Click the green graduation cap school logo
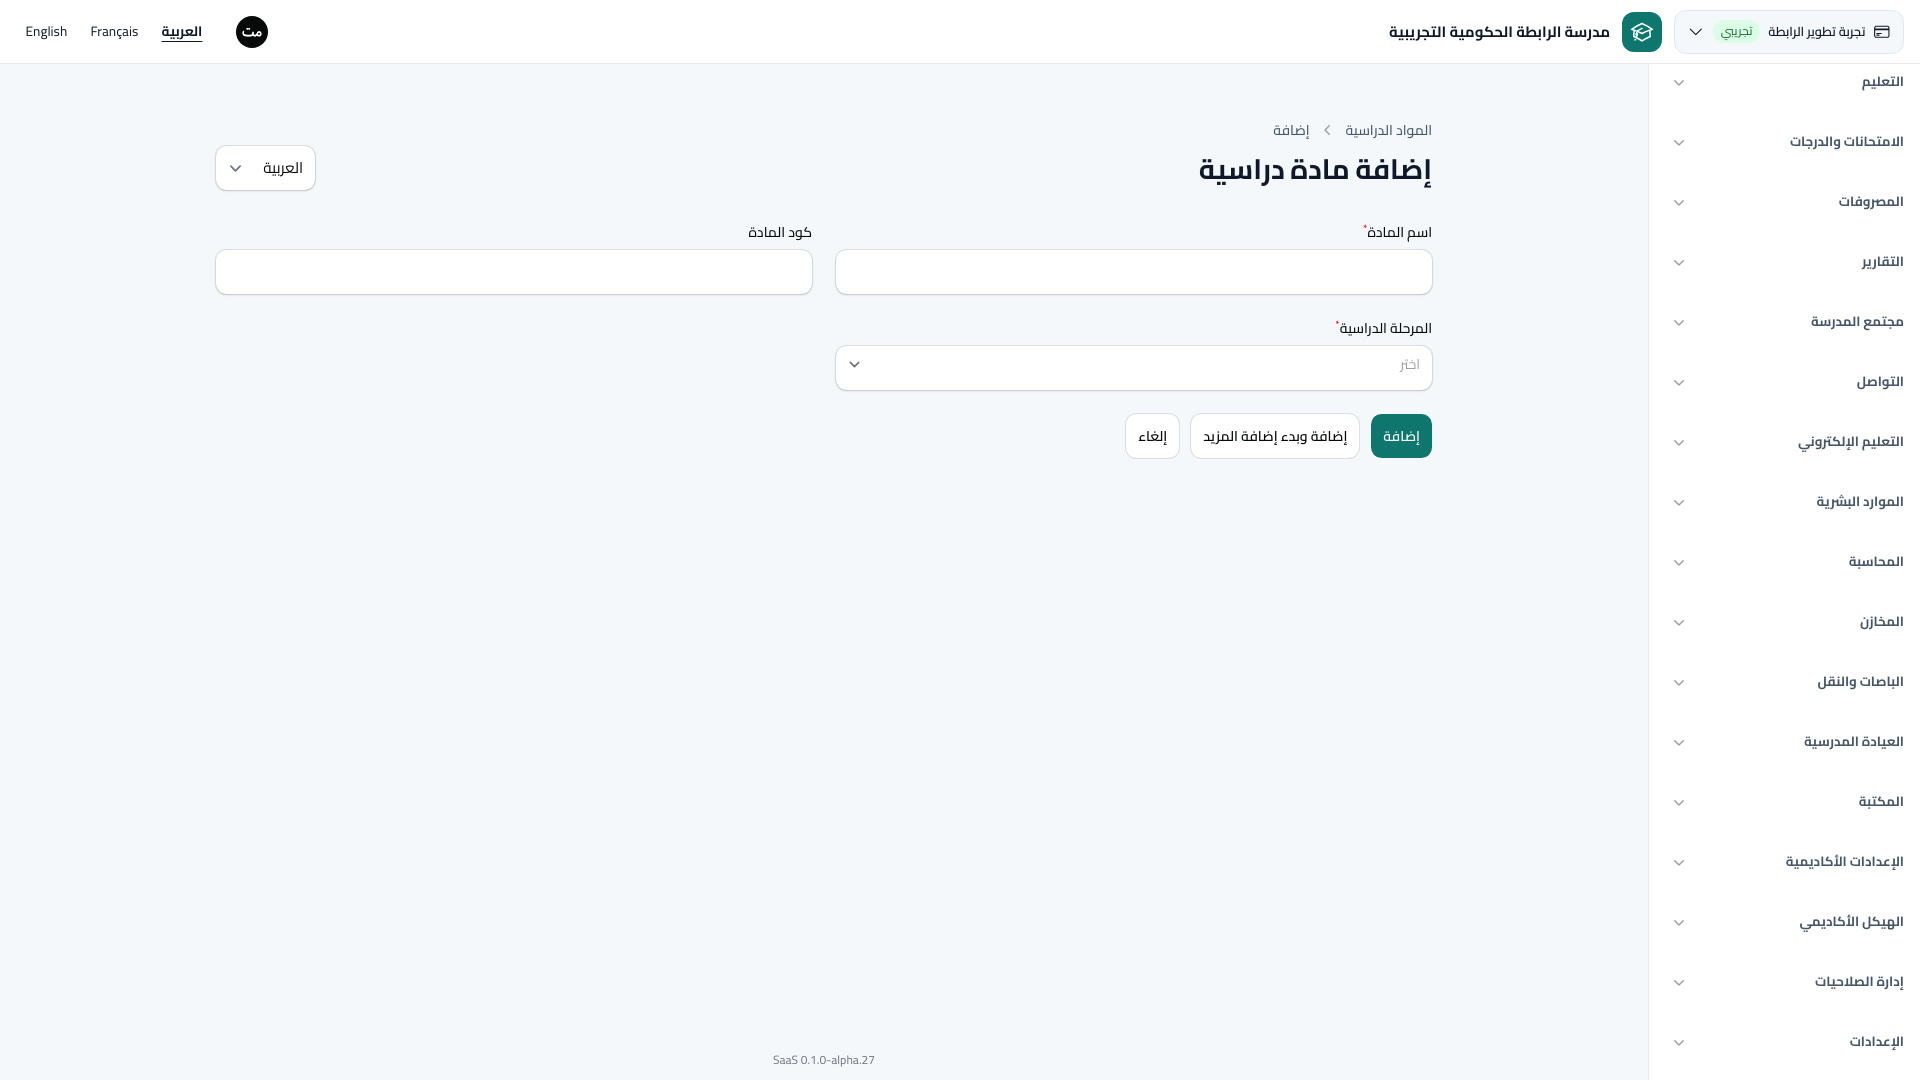1920x1080 pixels. point(1641,32)
